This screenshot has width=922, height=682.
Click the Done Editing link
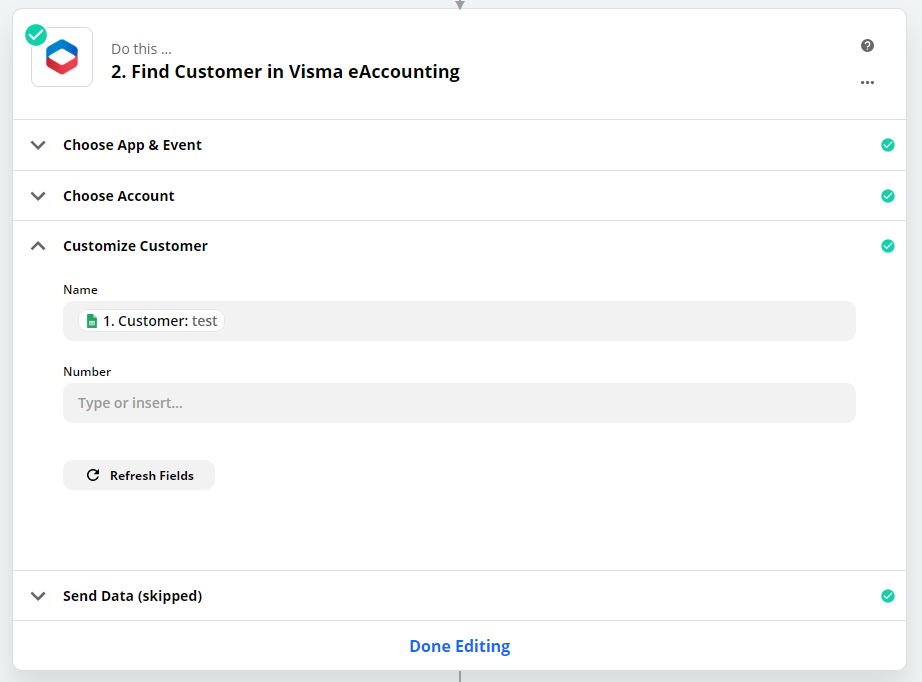pos(460,646)
